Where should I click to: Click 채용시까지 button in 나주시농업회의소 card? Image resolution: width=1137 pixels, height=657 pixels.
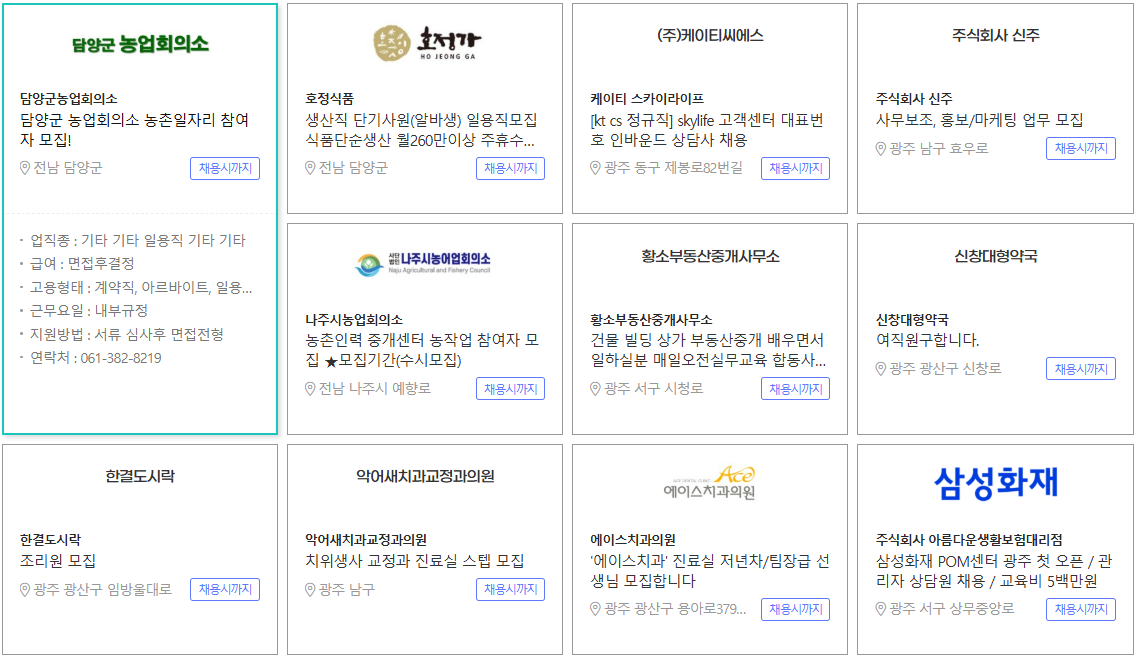coord(510,389)
